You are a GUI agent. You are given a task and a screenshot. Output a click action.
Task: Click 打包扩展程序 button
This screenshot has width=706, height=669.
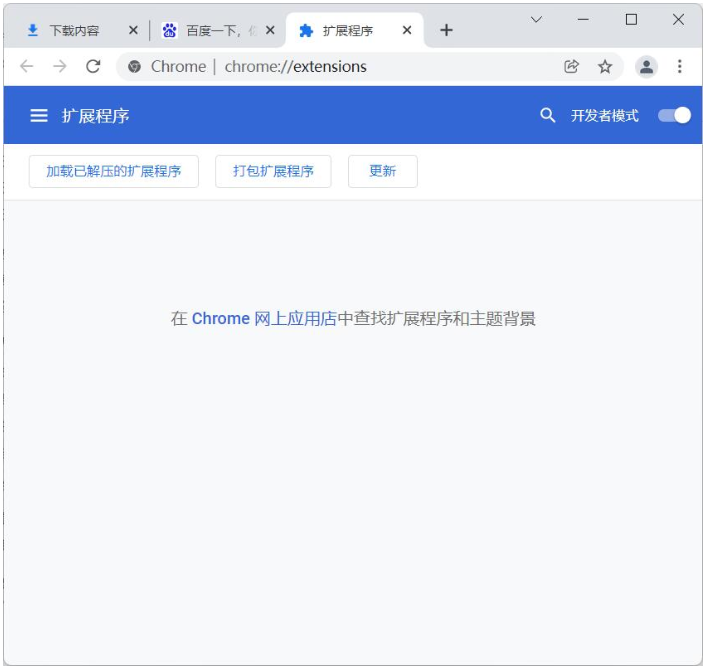273,171
